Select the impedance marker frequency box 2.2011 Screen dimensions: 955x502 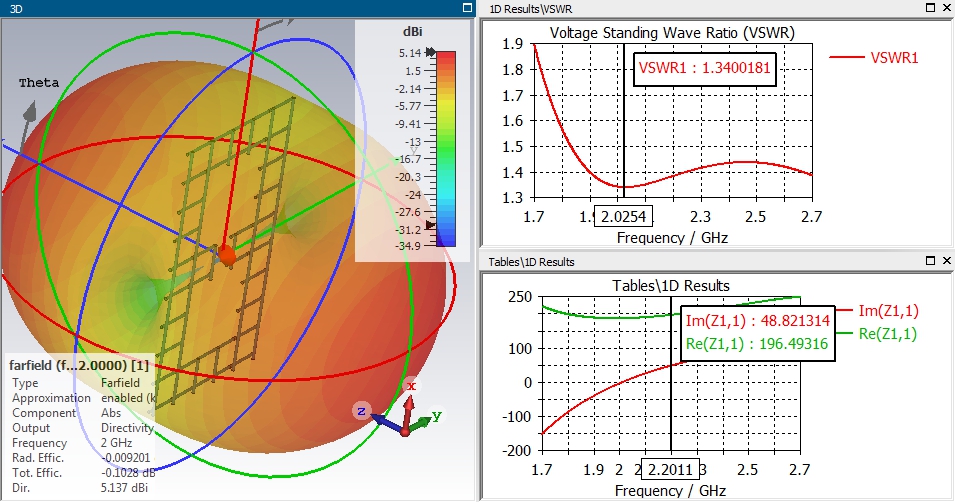pyautogui.click(x=670, y=470)
